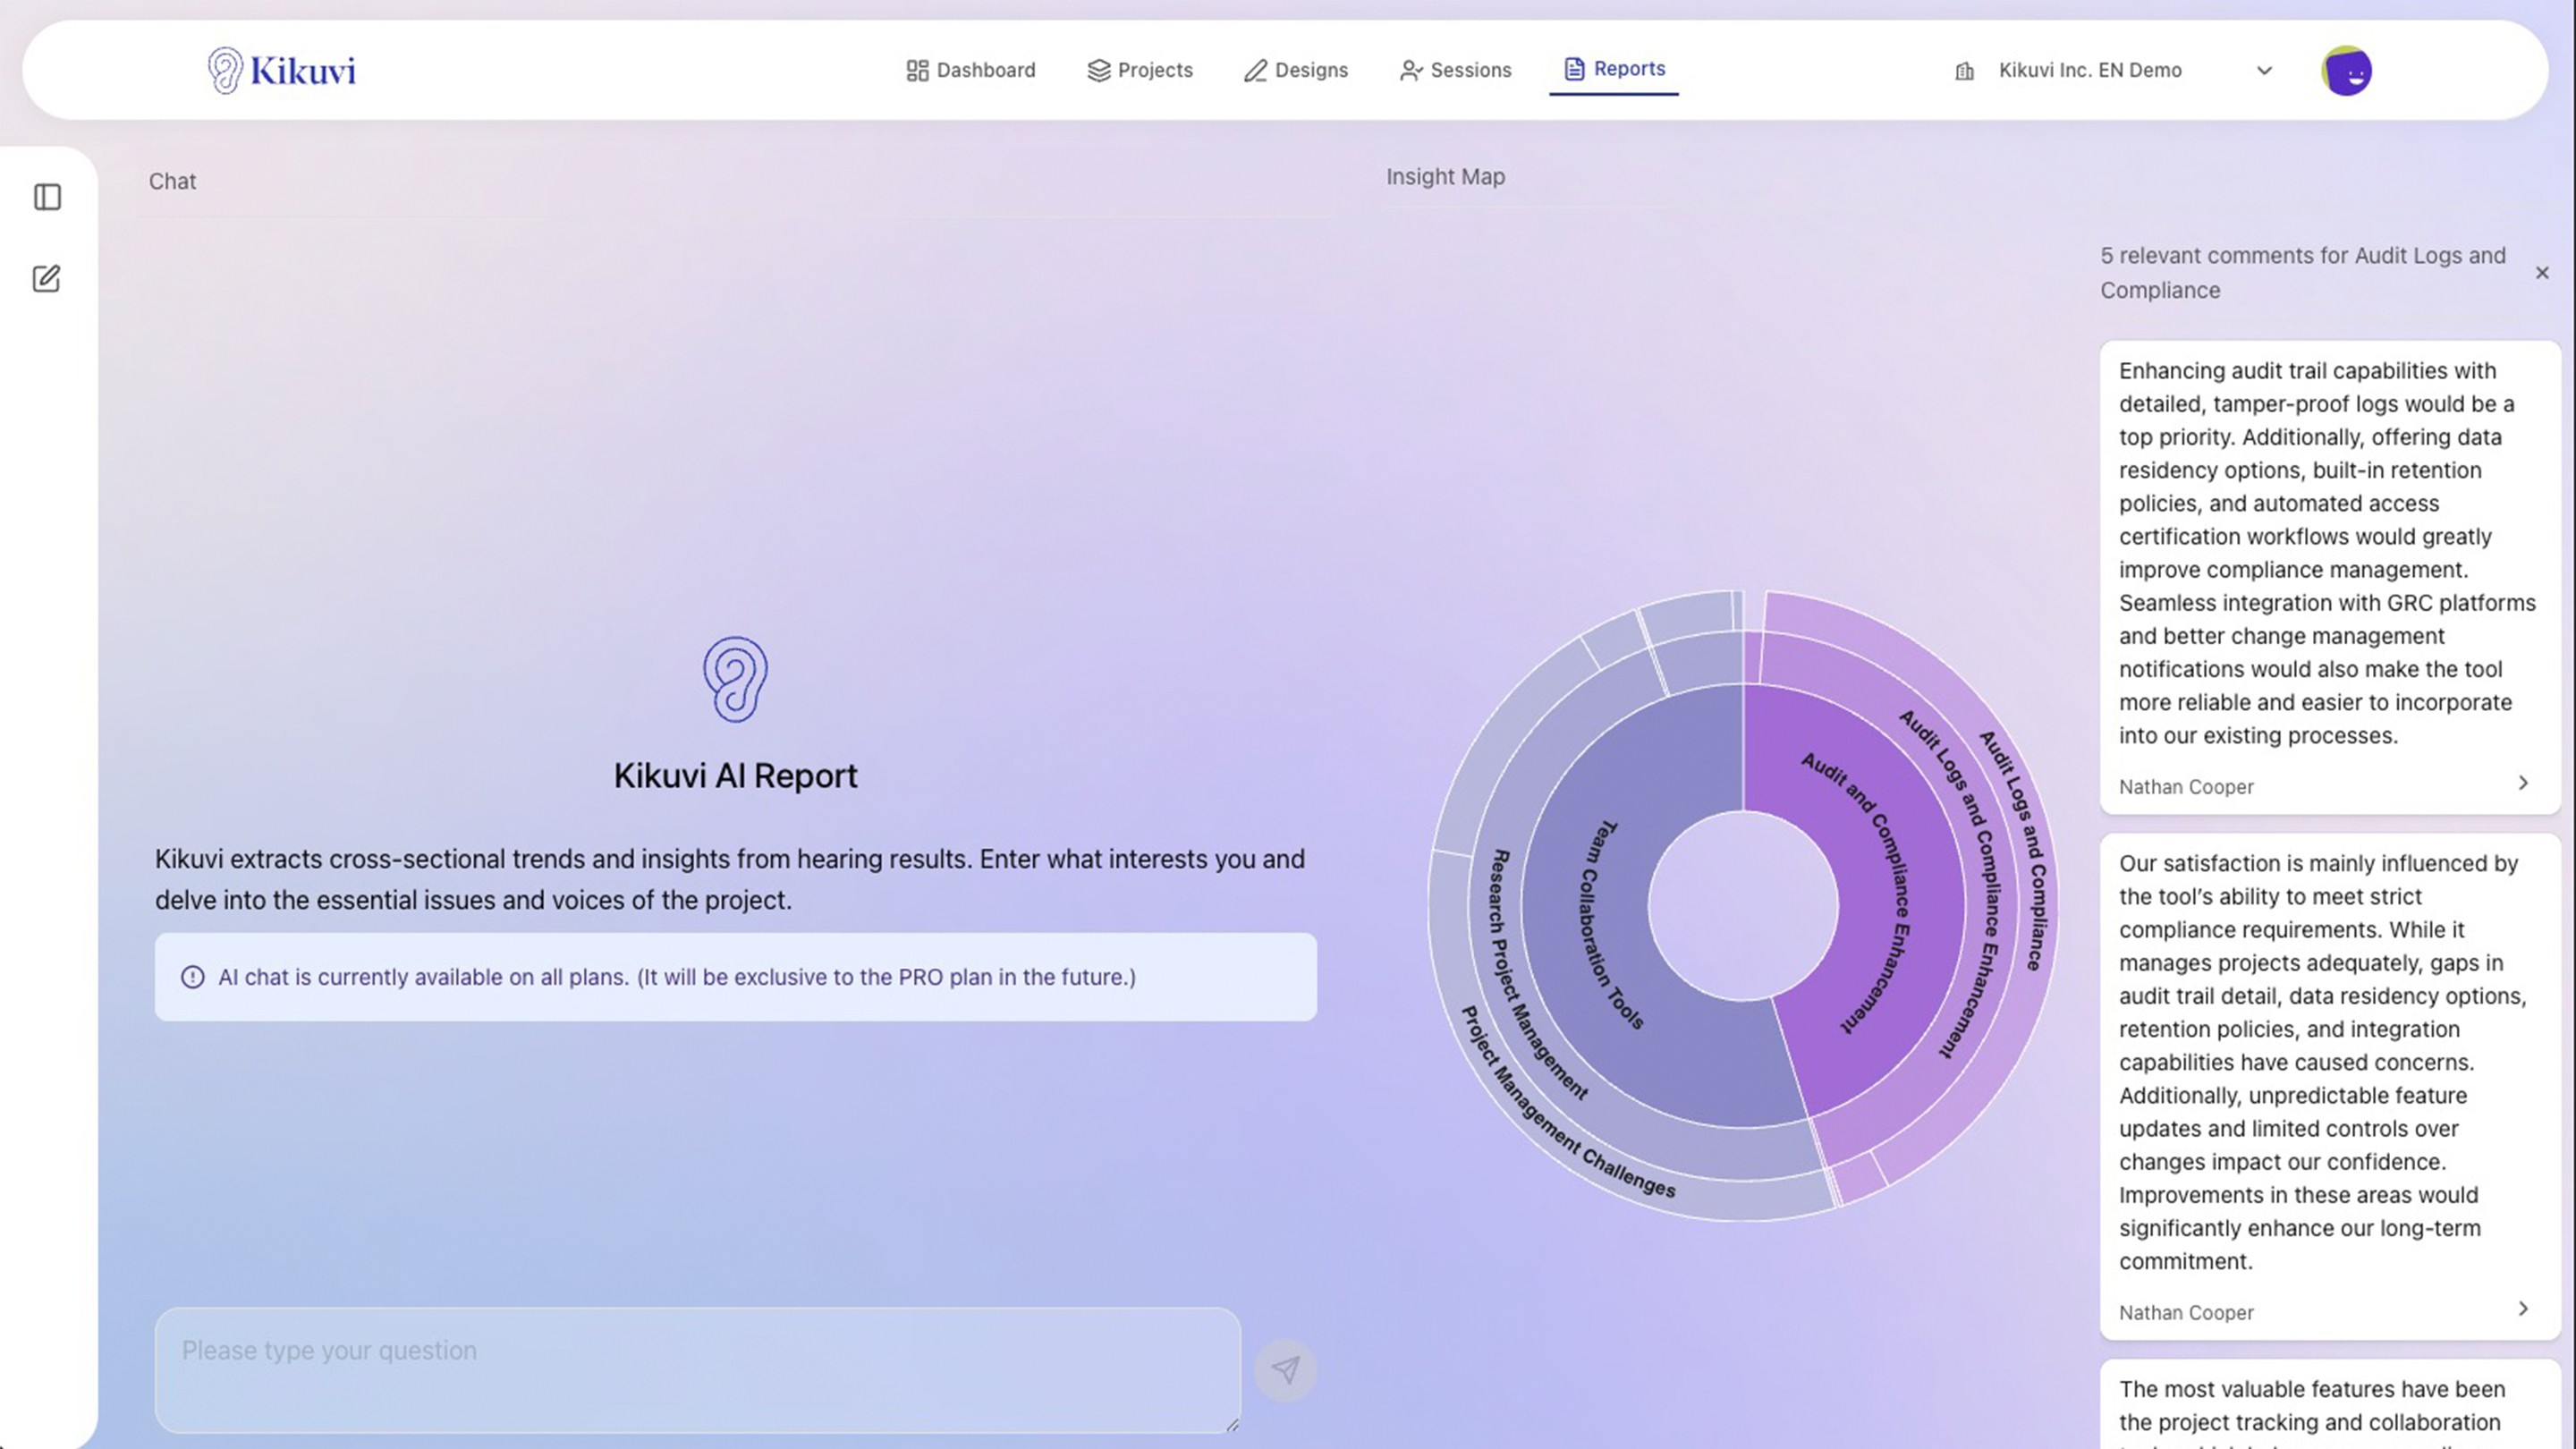The height and width of the screenshot is (1449, 2576).
Task: Click the organization building icon
Action: point(1964,71)
